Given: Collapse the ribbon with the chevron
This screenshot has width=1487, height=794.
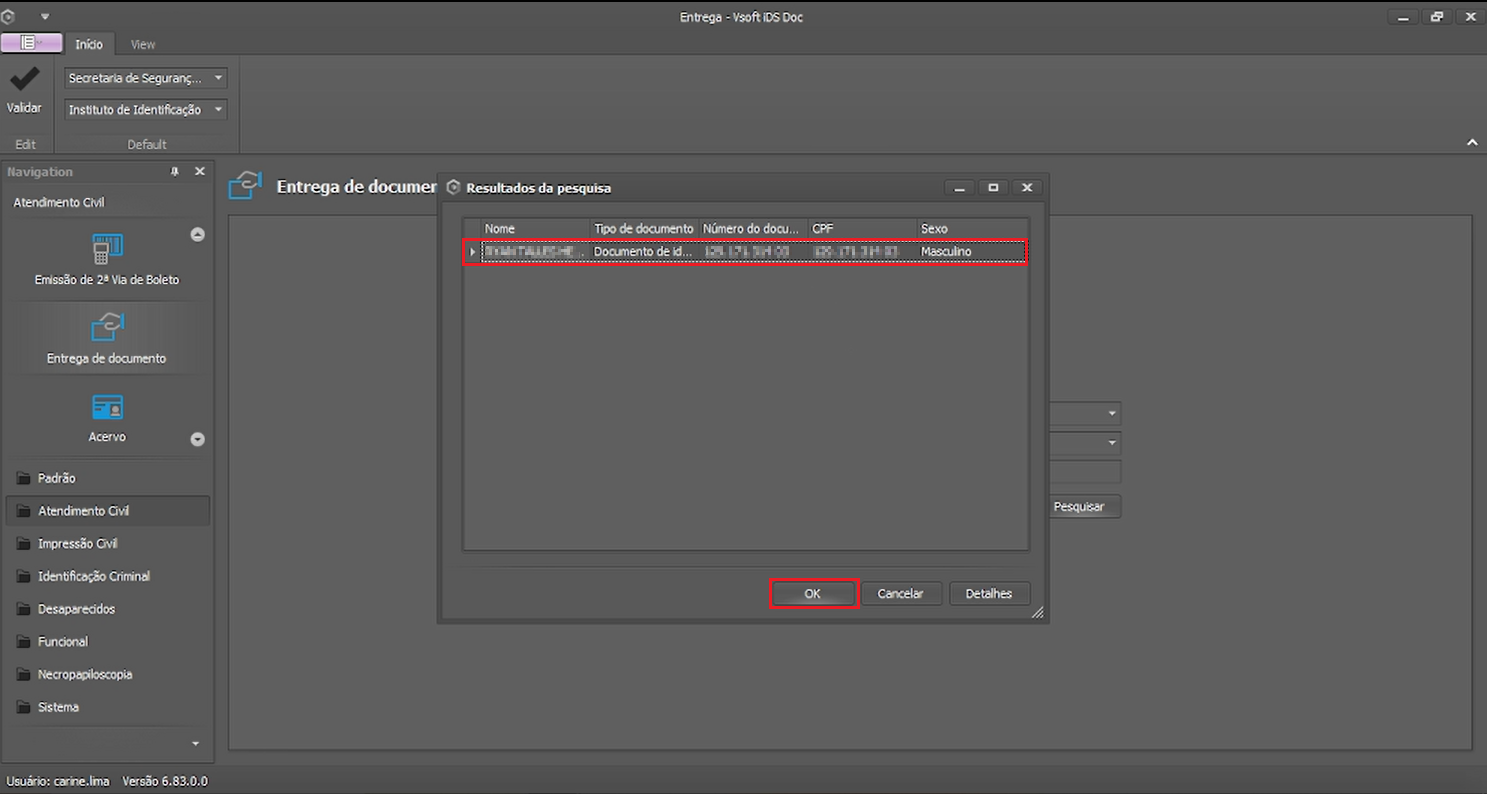Looking at the screenshot, I should pyautogui.click(x=1472, y=143).
